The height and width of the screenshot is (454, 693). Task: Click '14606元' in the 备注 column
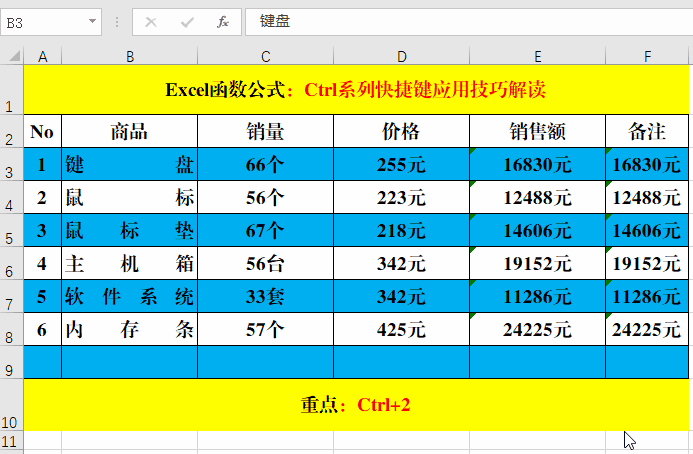[x=647, y=230]
